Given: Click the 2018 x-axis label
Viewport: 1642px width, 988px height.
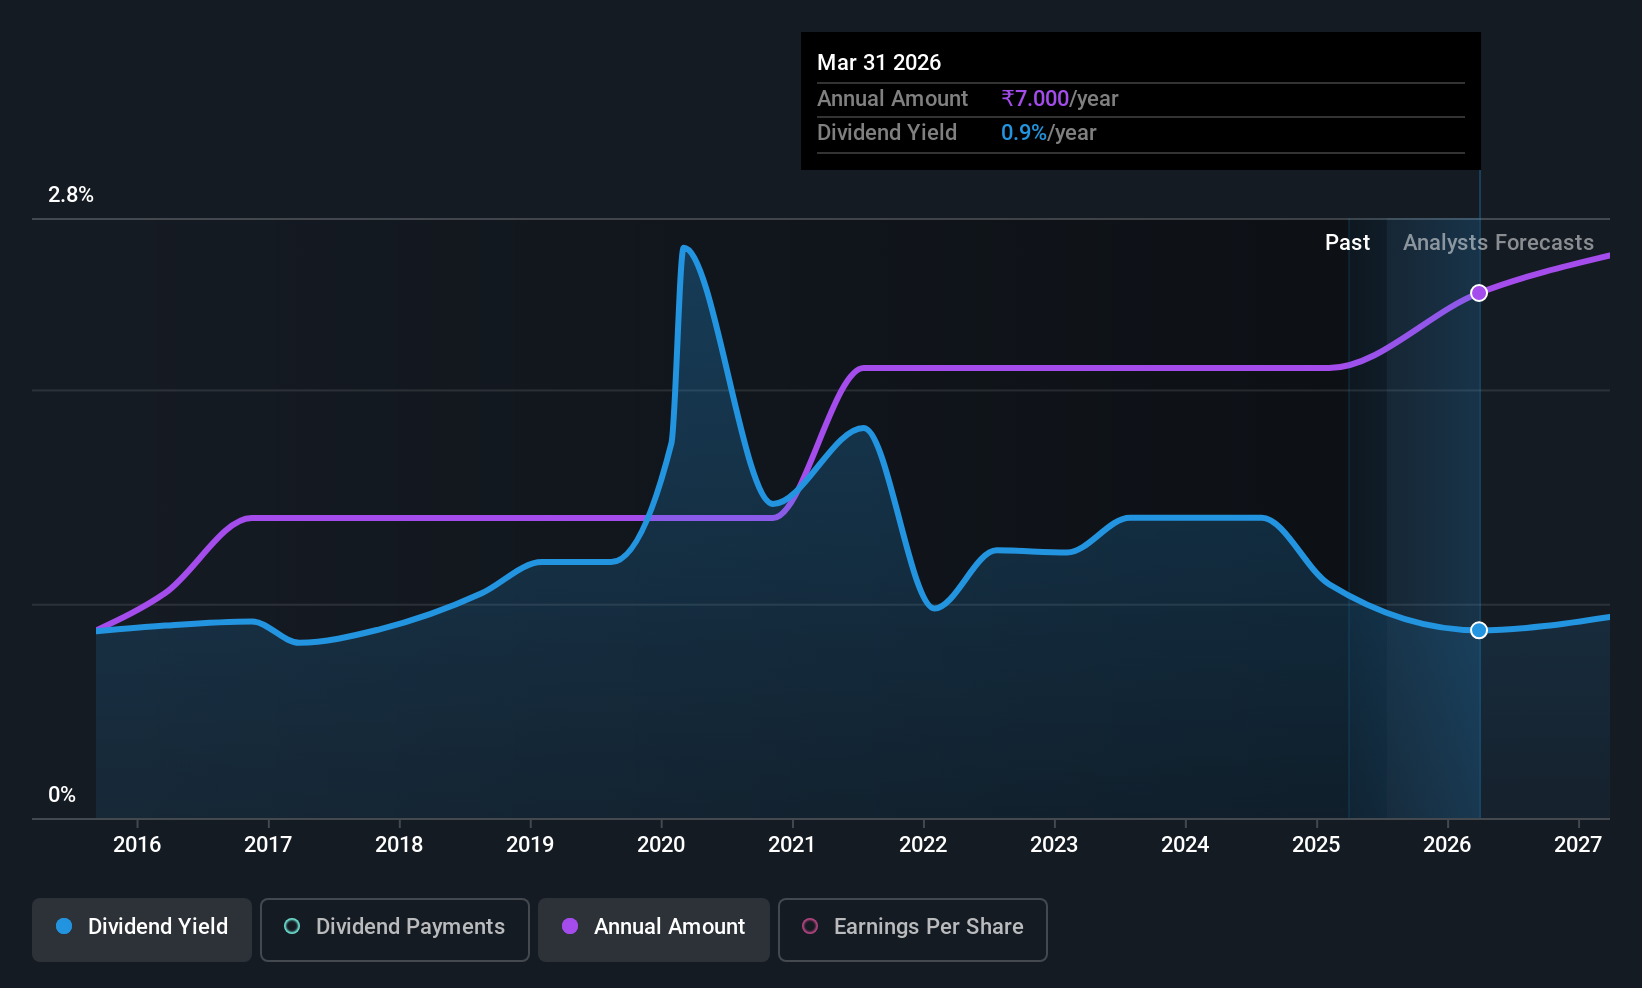Looking at the screenshot, I should (399, 844).
